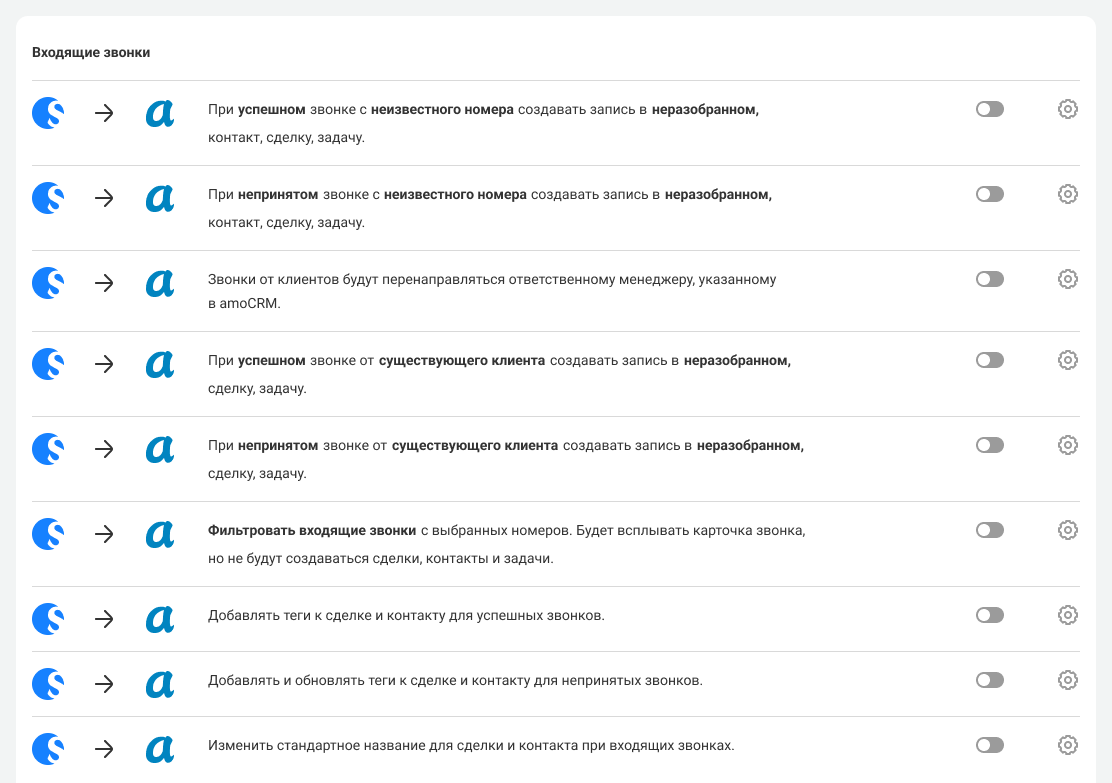Click amoCRM 'a' logo in the manager forwarding row
Screen dimensions: 1112x783
(160, 283)
